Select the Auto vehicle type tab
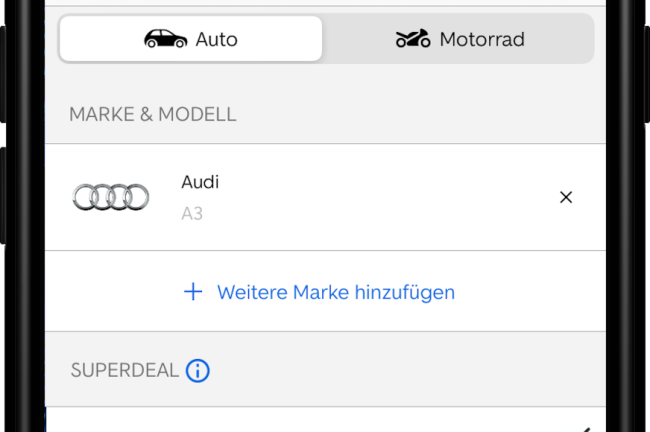 click(x=191, y=39)
